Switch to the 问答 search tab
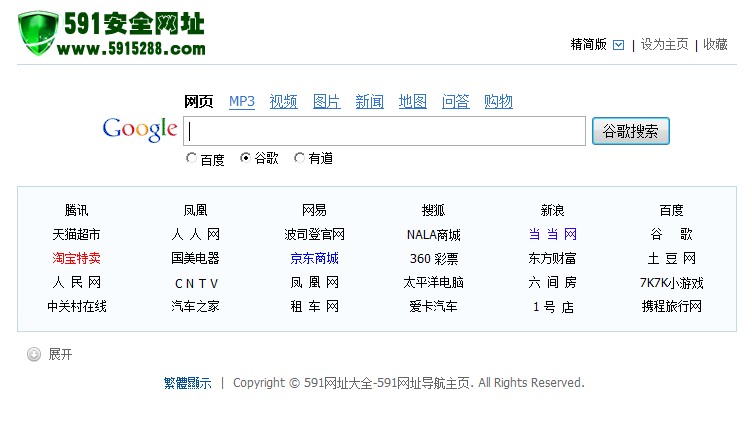Viewport: 752px width, 424px height. coord(456,102)
